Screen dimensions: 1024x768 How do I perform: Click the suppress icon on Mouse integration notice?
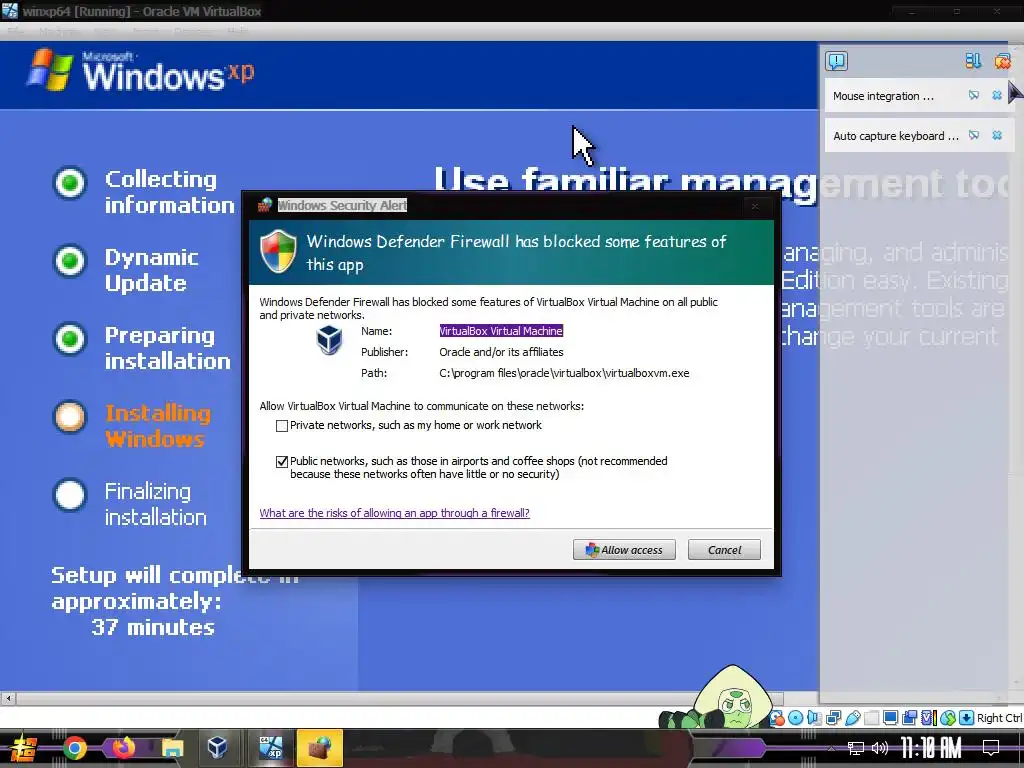974,95
